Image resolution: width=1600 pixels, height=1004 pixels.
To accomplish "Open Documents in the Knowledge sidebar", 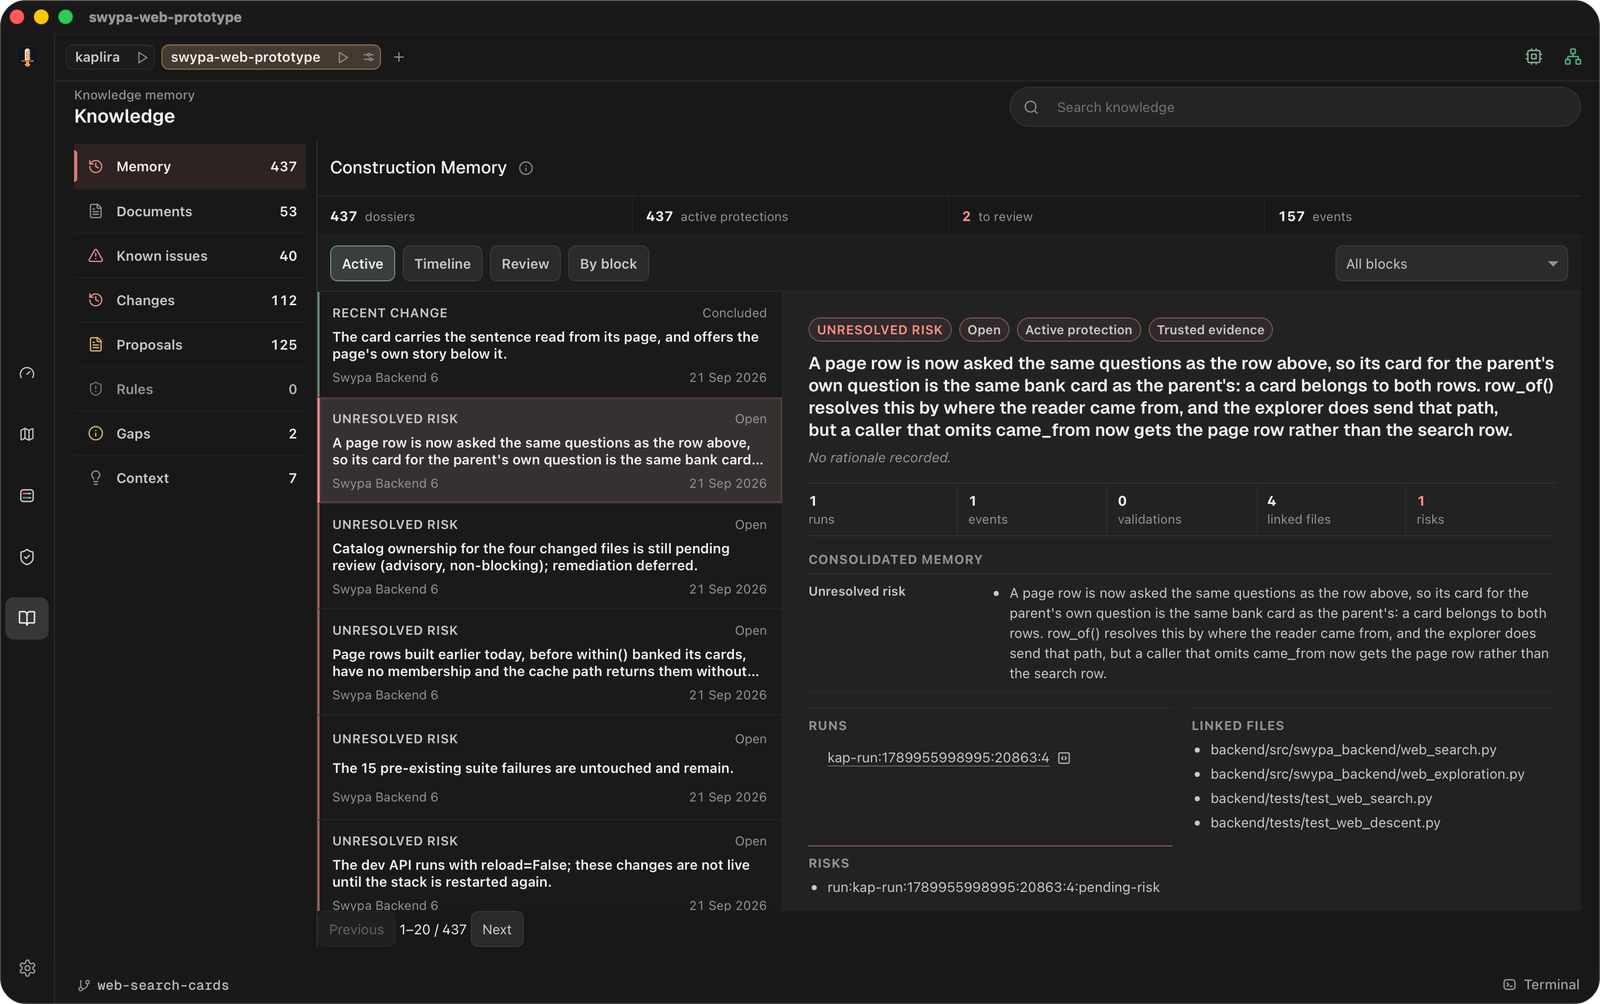I will [190, 211].
